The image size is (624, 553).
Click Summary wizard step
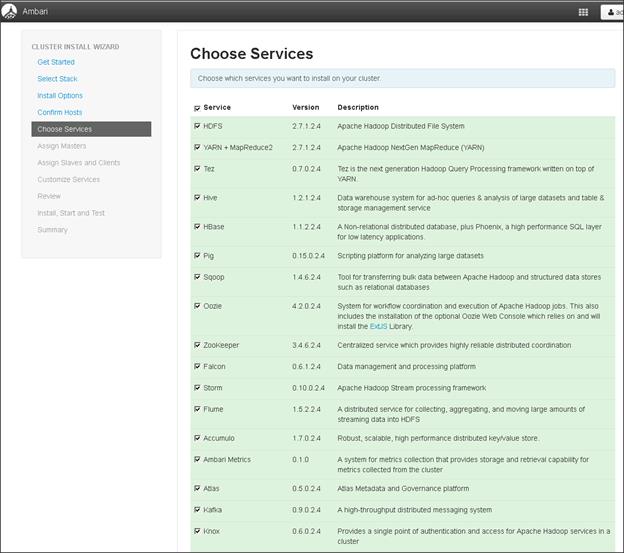click(53, 230)
